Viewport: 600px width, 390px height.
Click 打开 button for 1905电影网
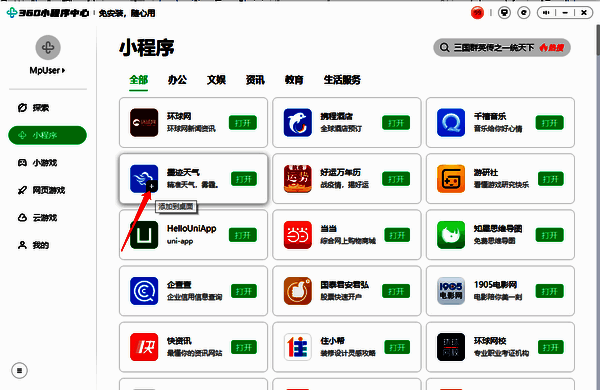point(549,291)
